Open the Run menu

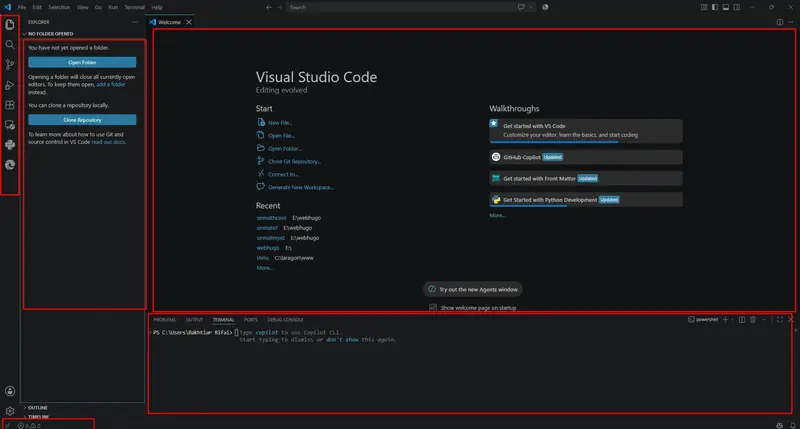(113, 7)
